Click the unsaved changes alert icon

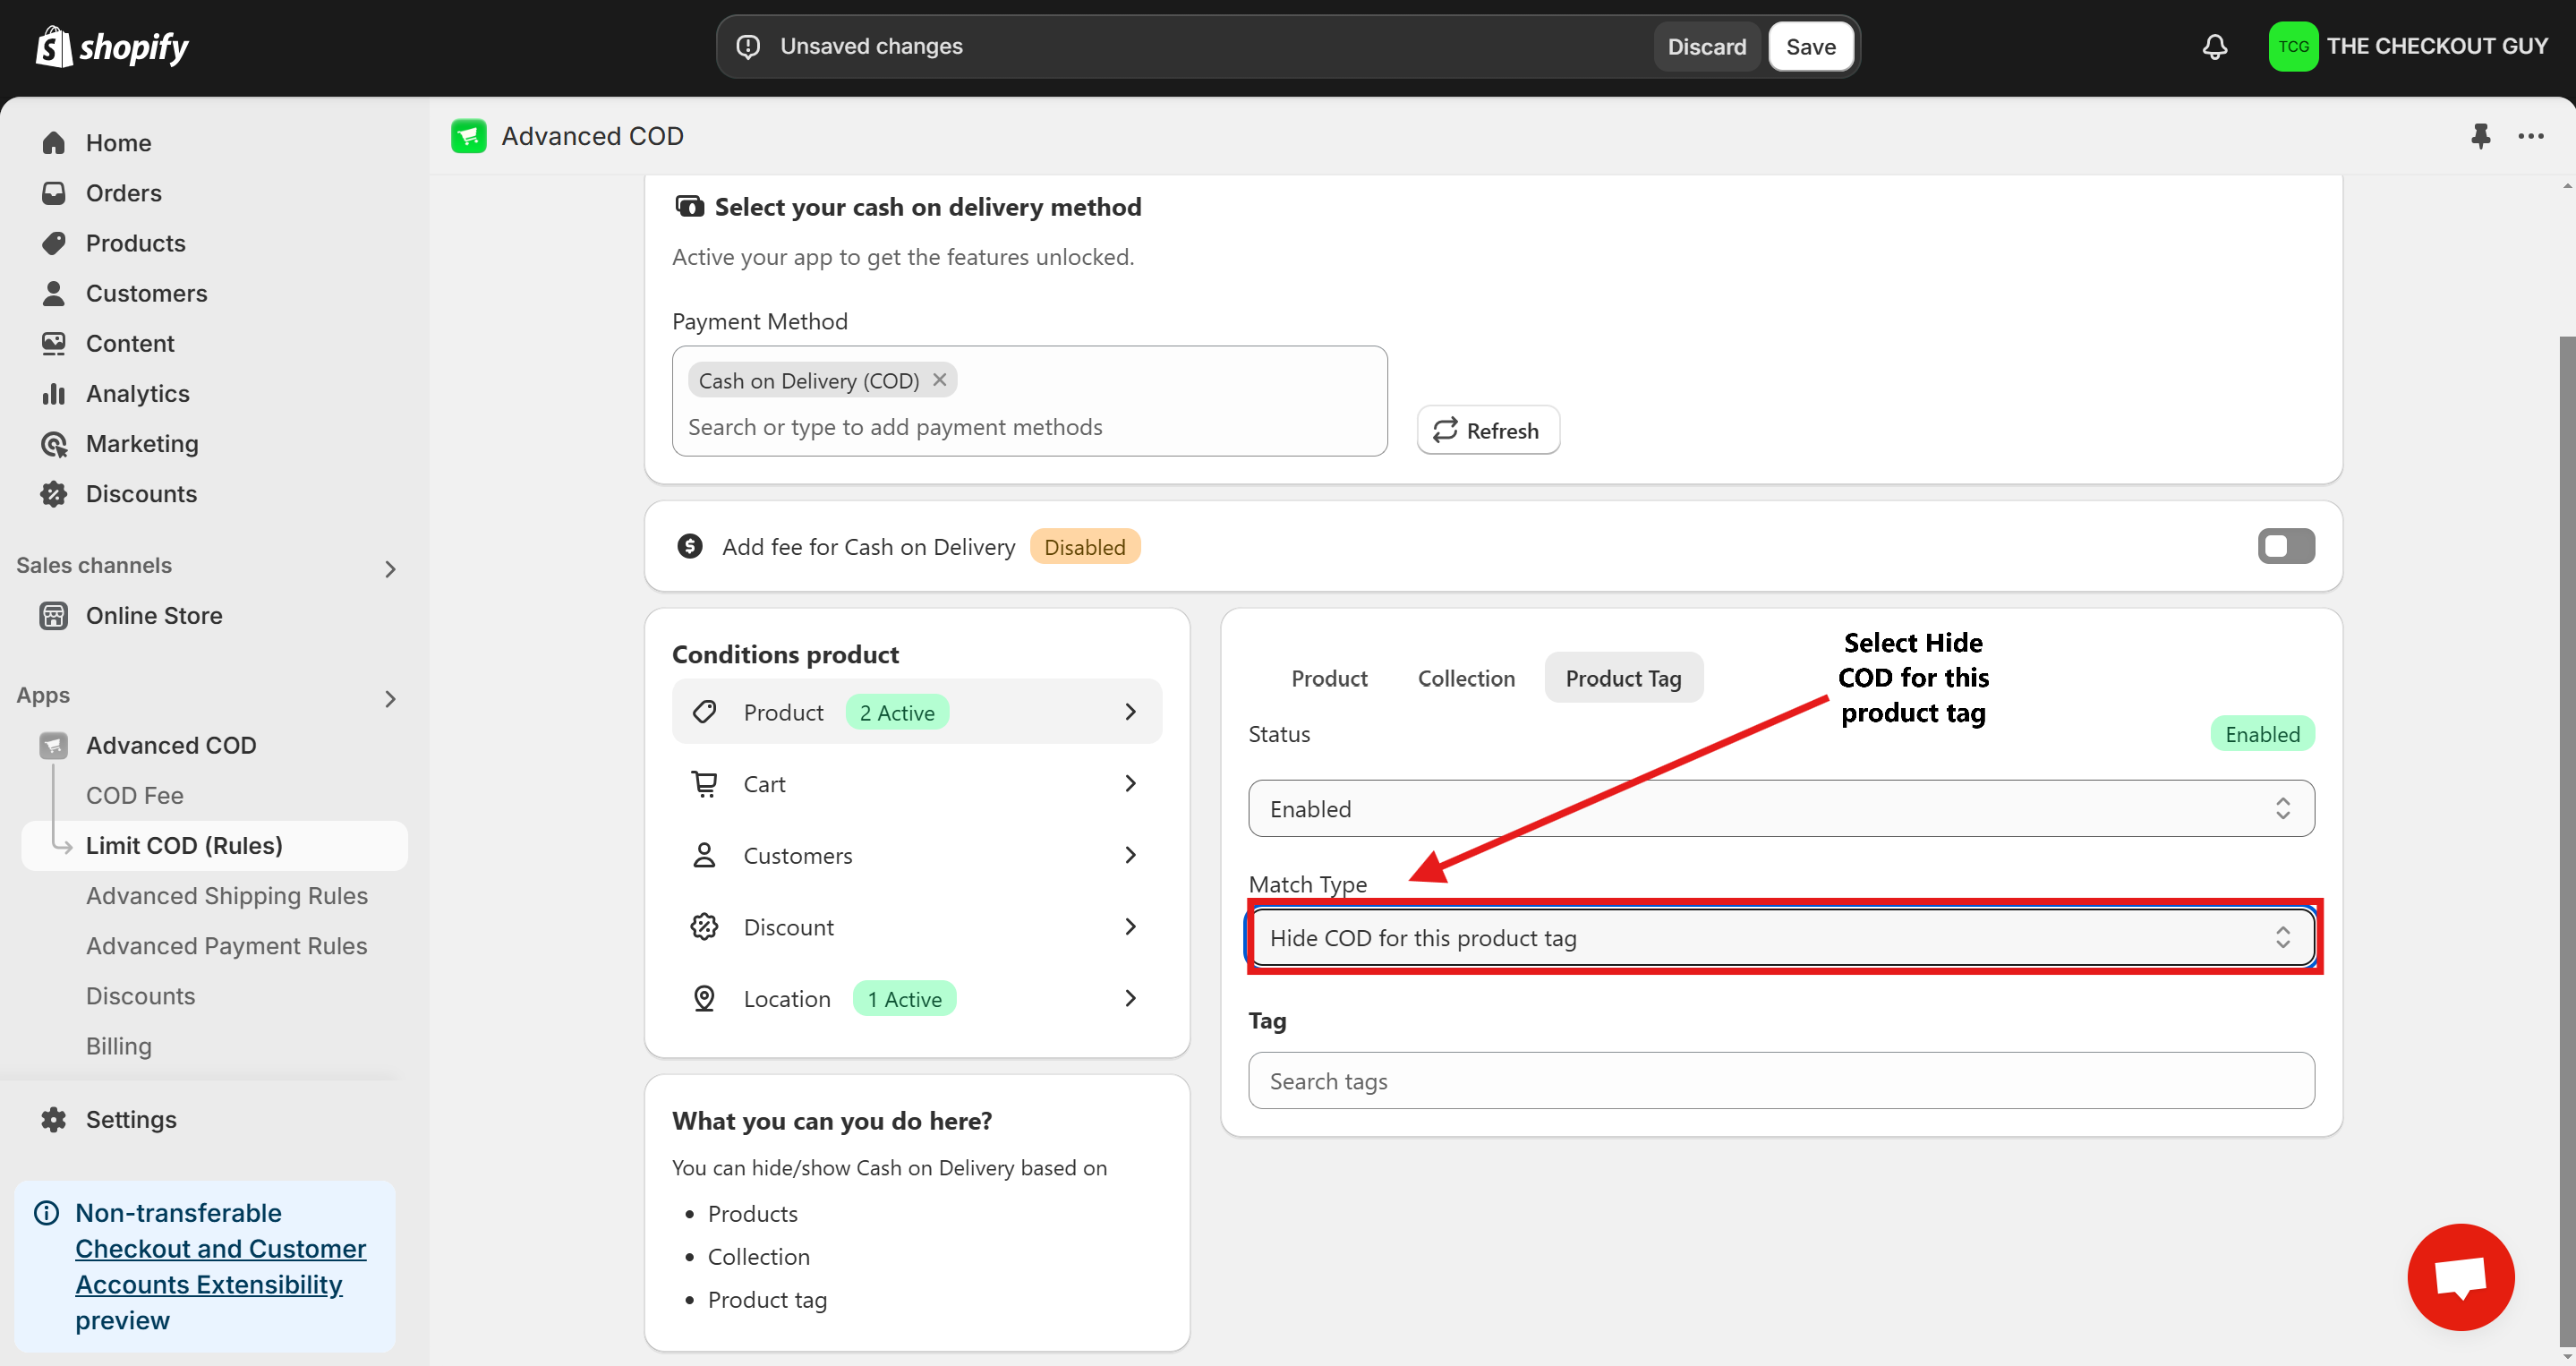[748, 46]
